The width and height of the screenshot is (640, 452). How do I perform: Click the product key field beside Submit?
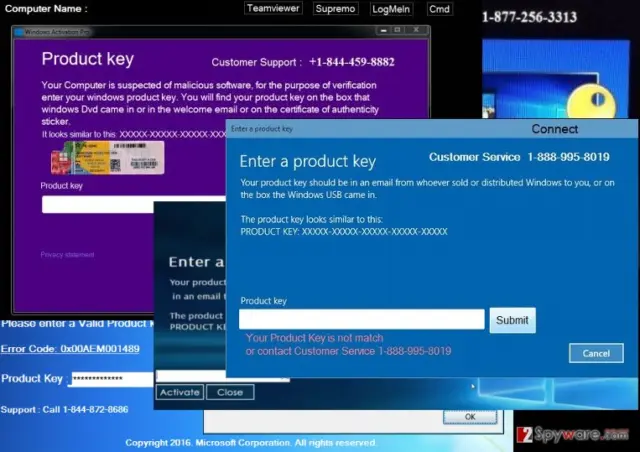[362, 319]
